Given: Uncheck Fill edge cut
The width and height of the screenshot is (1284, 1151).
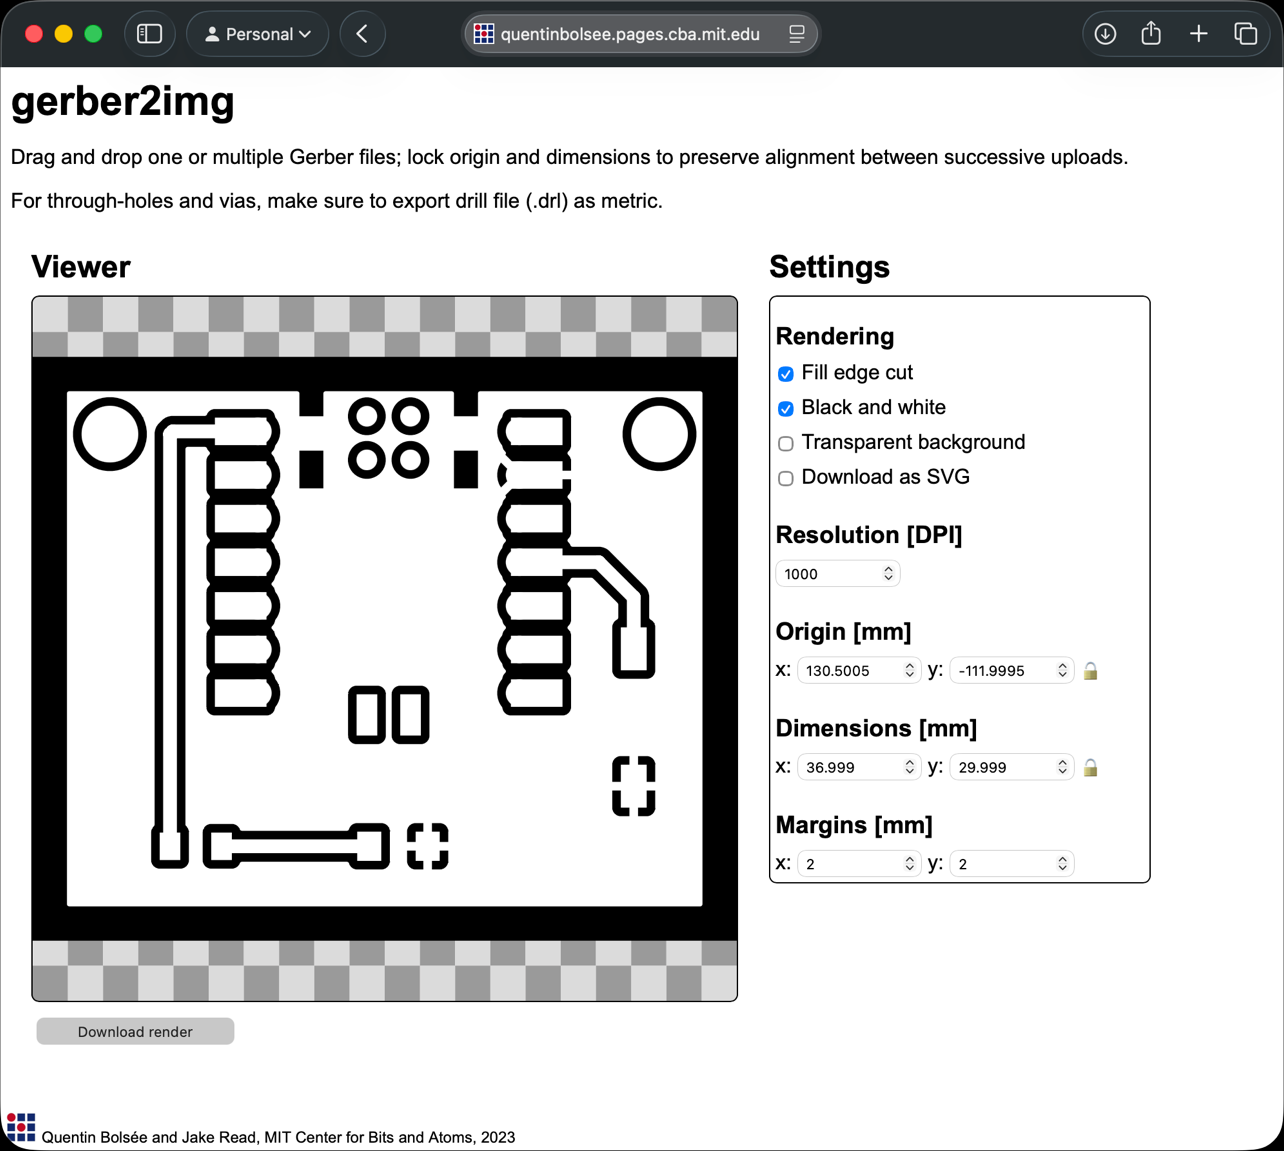Looking at the screenshot, I should (786, 374).
